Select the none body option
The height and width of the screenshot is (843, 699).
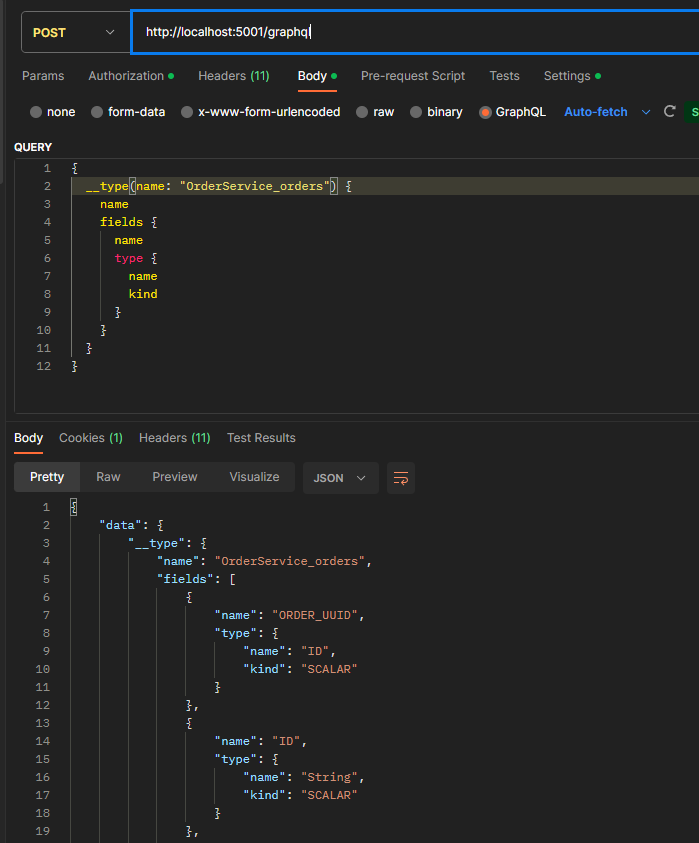[x=52, y=112]
